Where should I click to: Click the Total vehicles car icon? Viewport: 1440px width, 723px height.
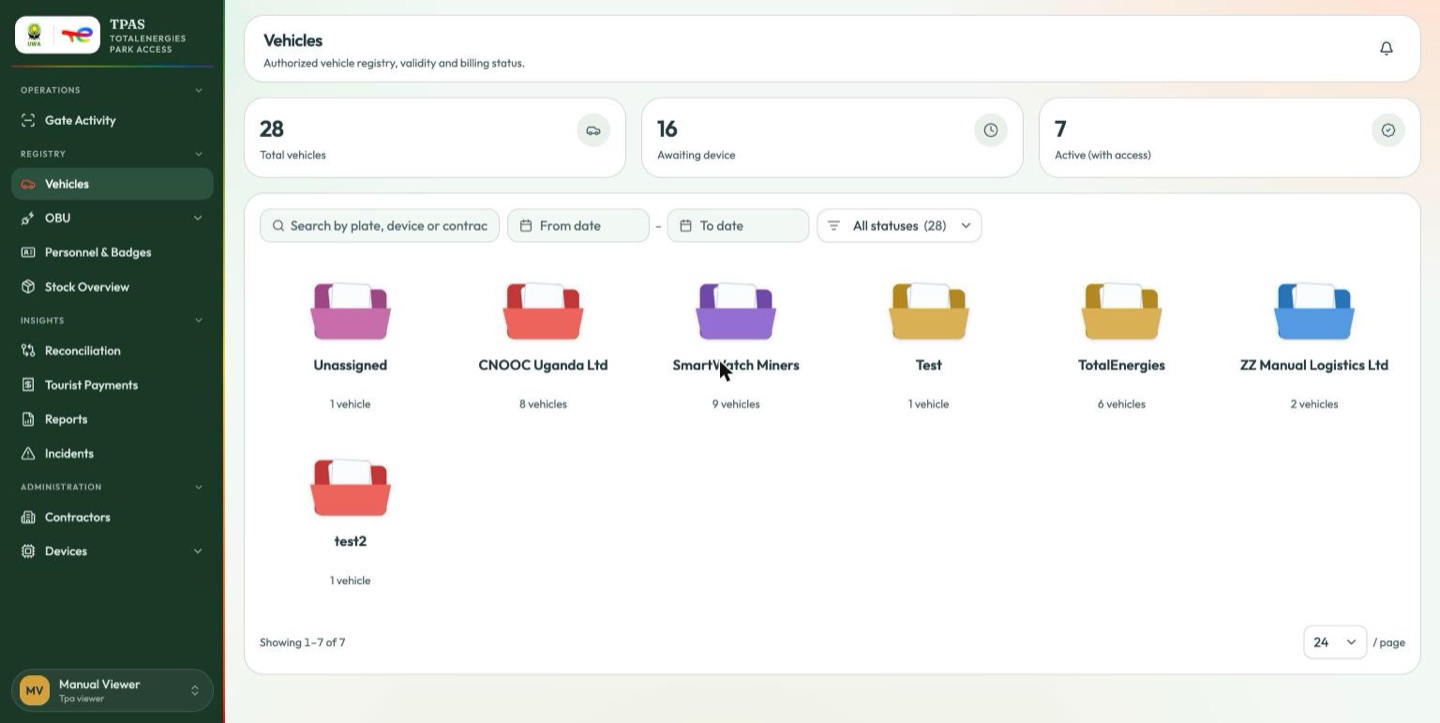(x=593, y=130)
